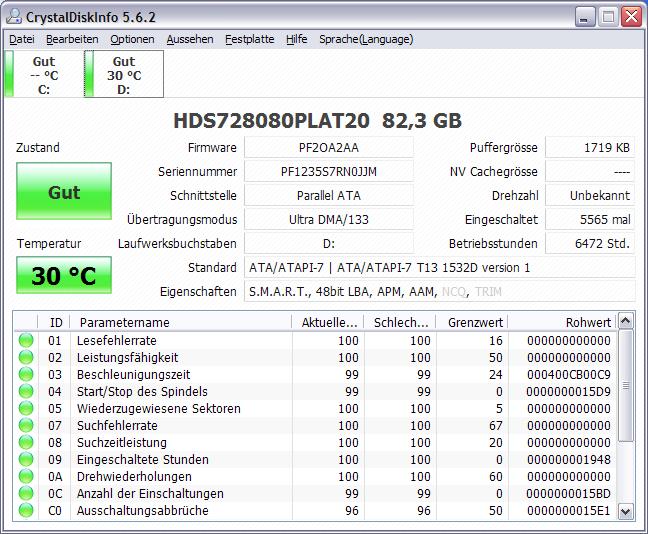This screenshot has width=648, height=534.
Task: Click status icon for Leistungsfähigkeit row
Action: [26, 358]
